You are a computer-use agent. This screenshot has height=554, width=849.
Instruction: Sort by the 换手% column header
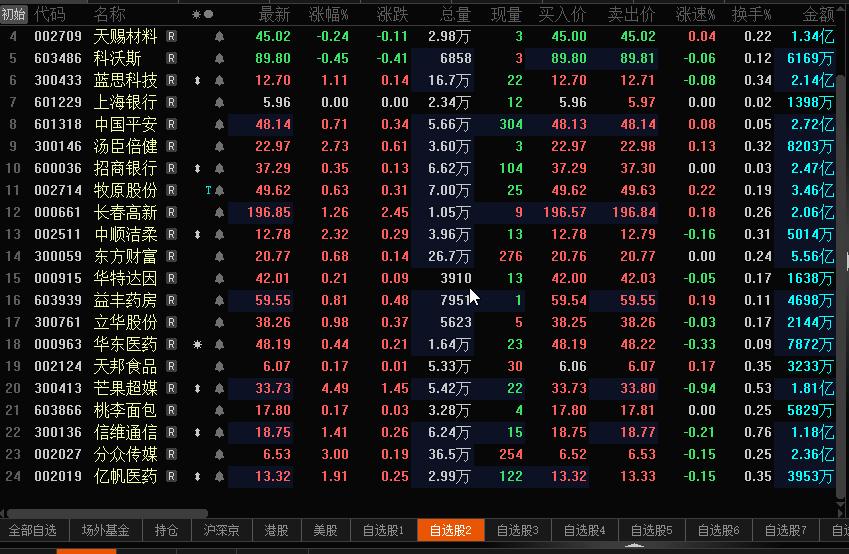752,15
